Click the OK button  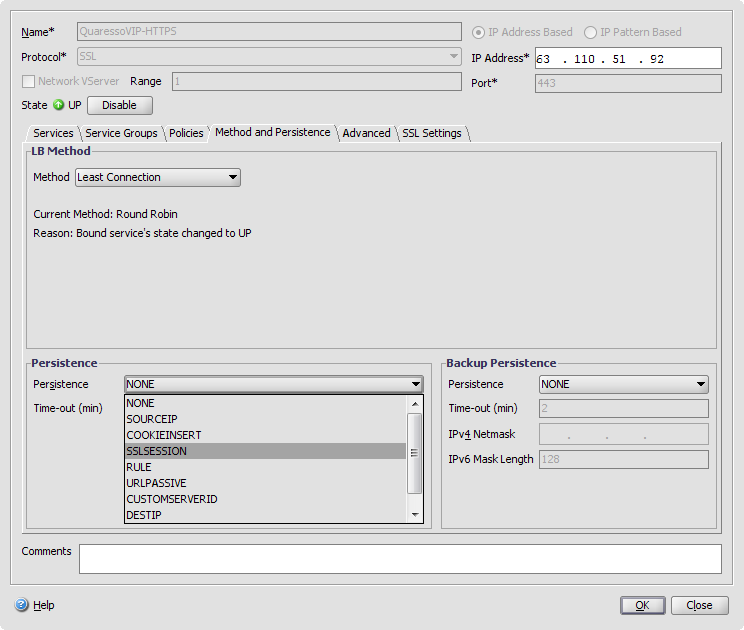tap(642, 605)
